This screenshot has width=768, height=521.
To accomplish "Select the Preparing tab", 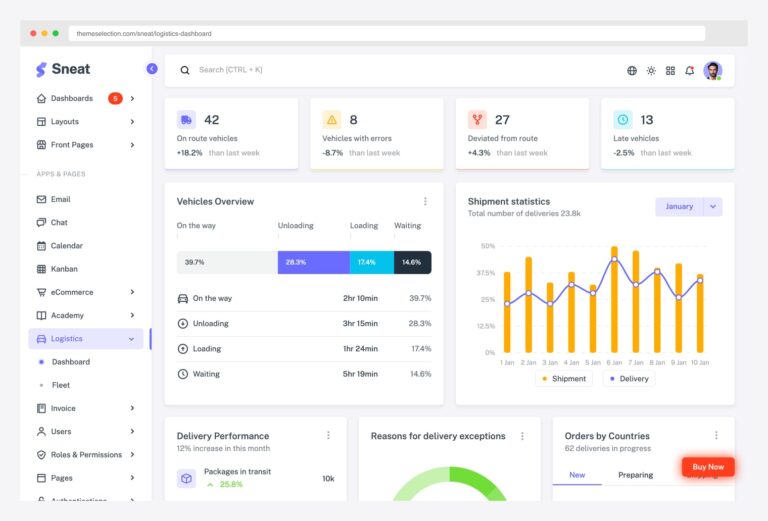I will point(635,475).
